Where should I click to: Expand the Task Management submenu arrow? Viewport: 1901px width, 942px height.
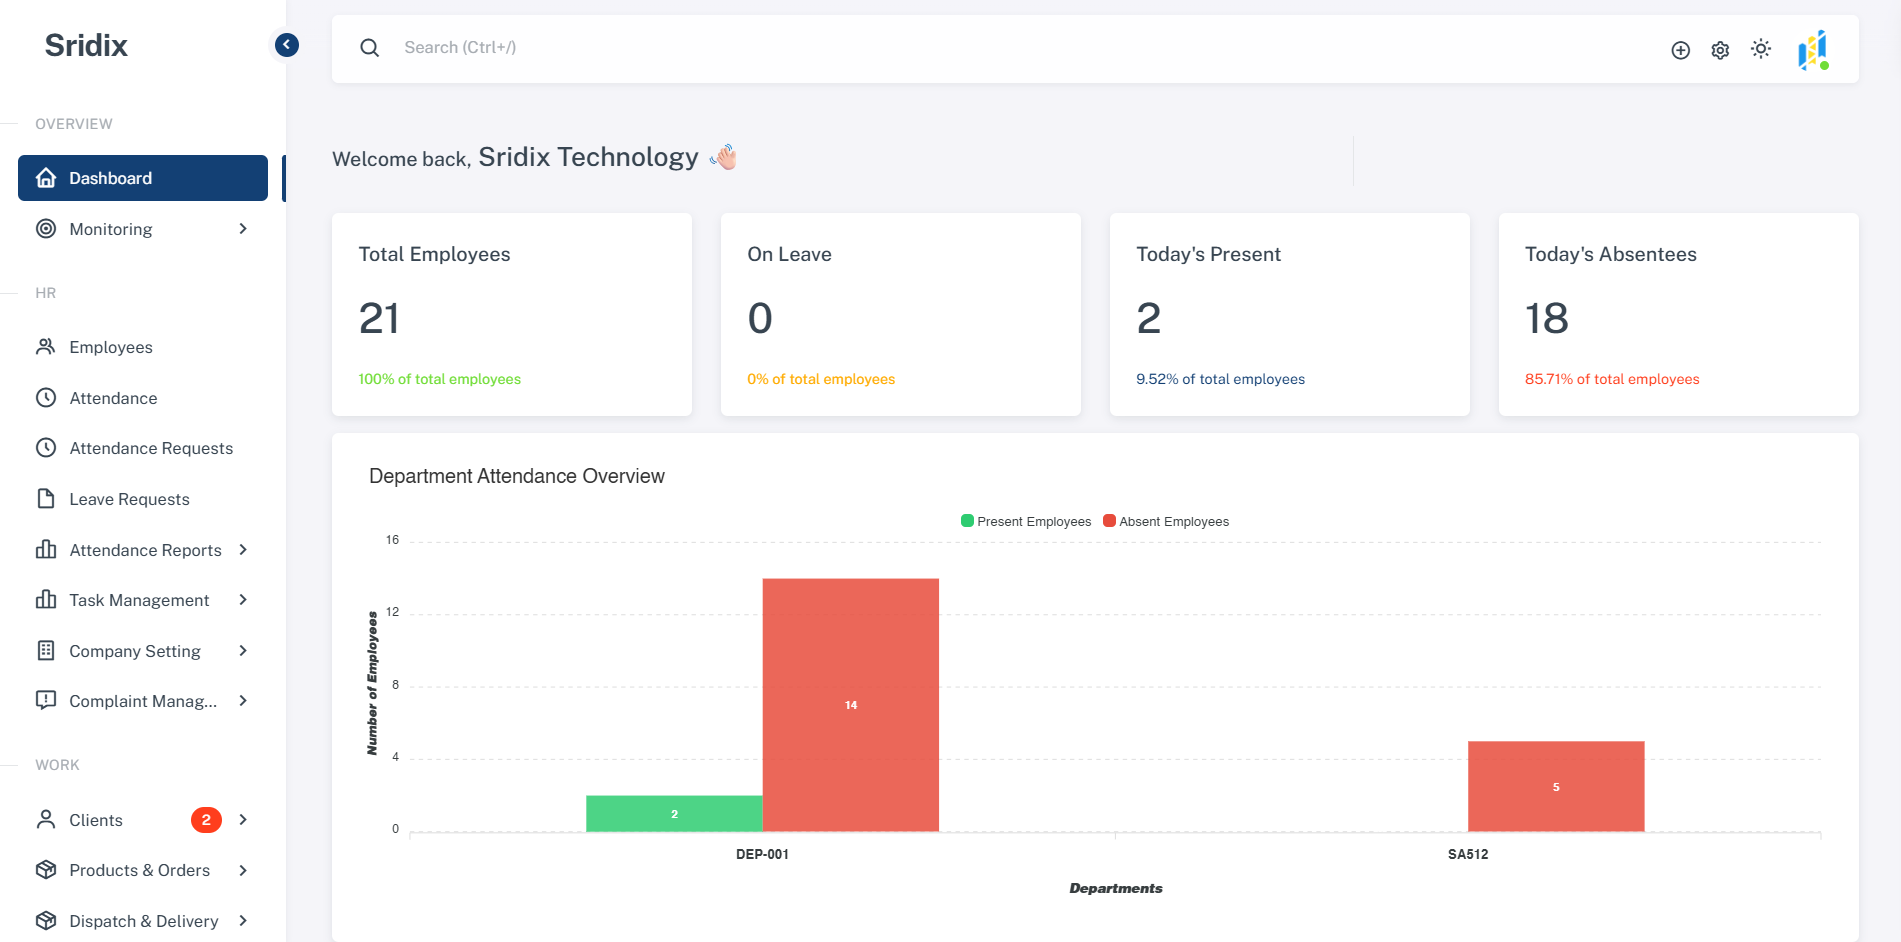click(x=243, y=600)
